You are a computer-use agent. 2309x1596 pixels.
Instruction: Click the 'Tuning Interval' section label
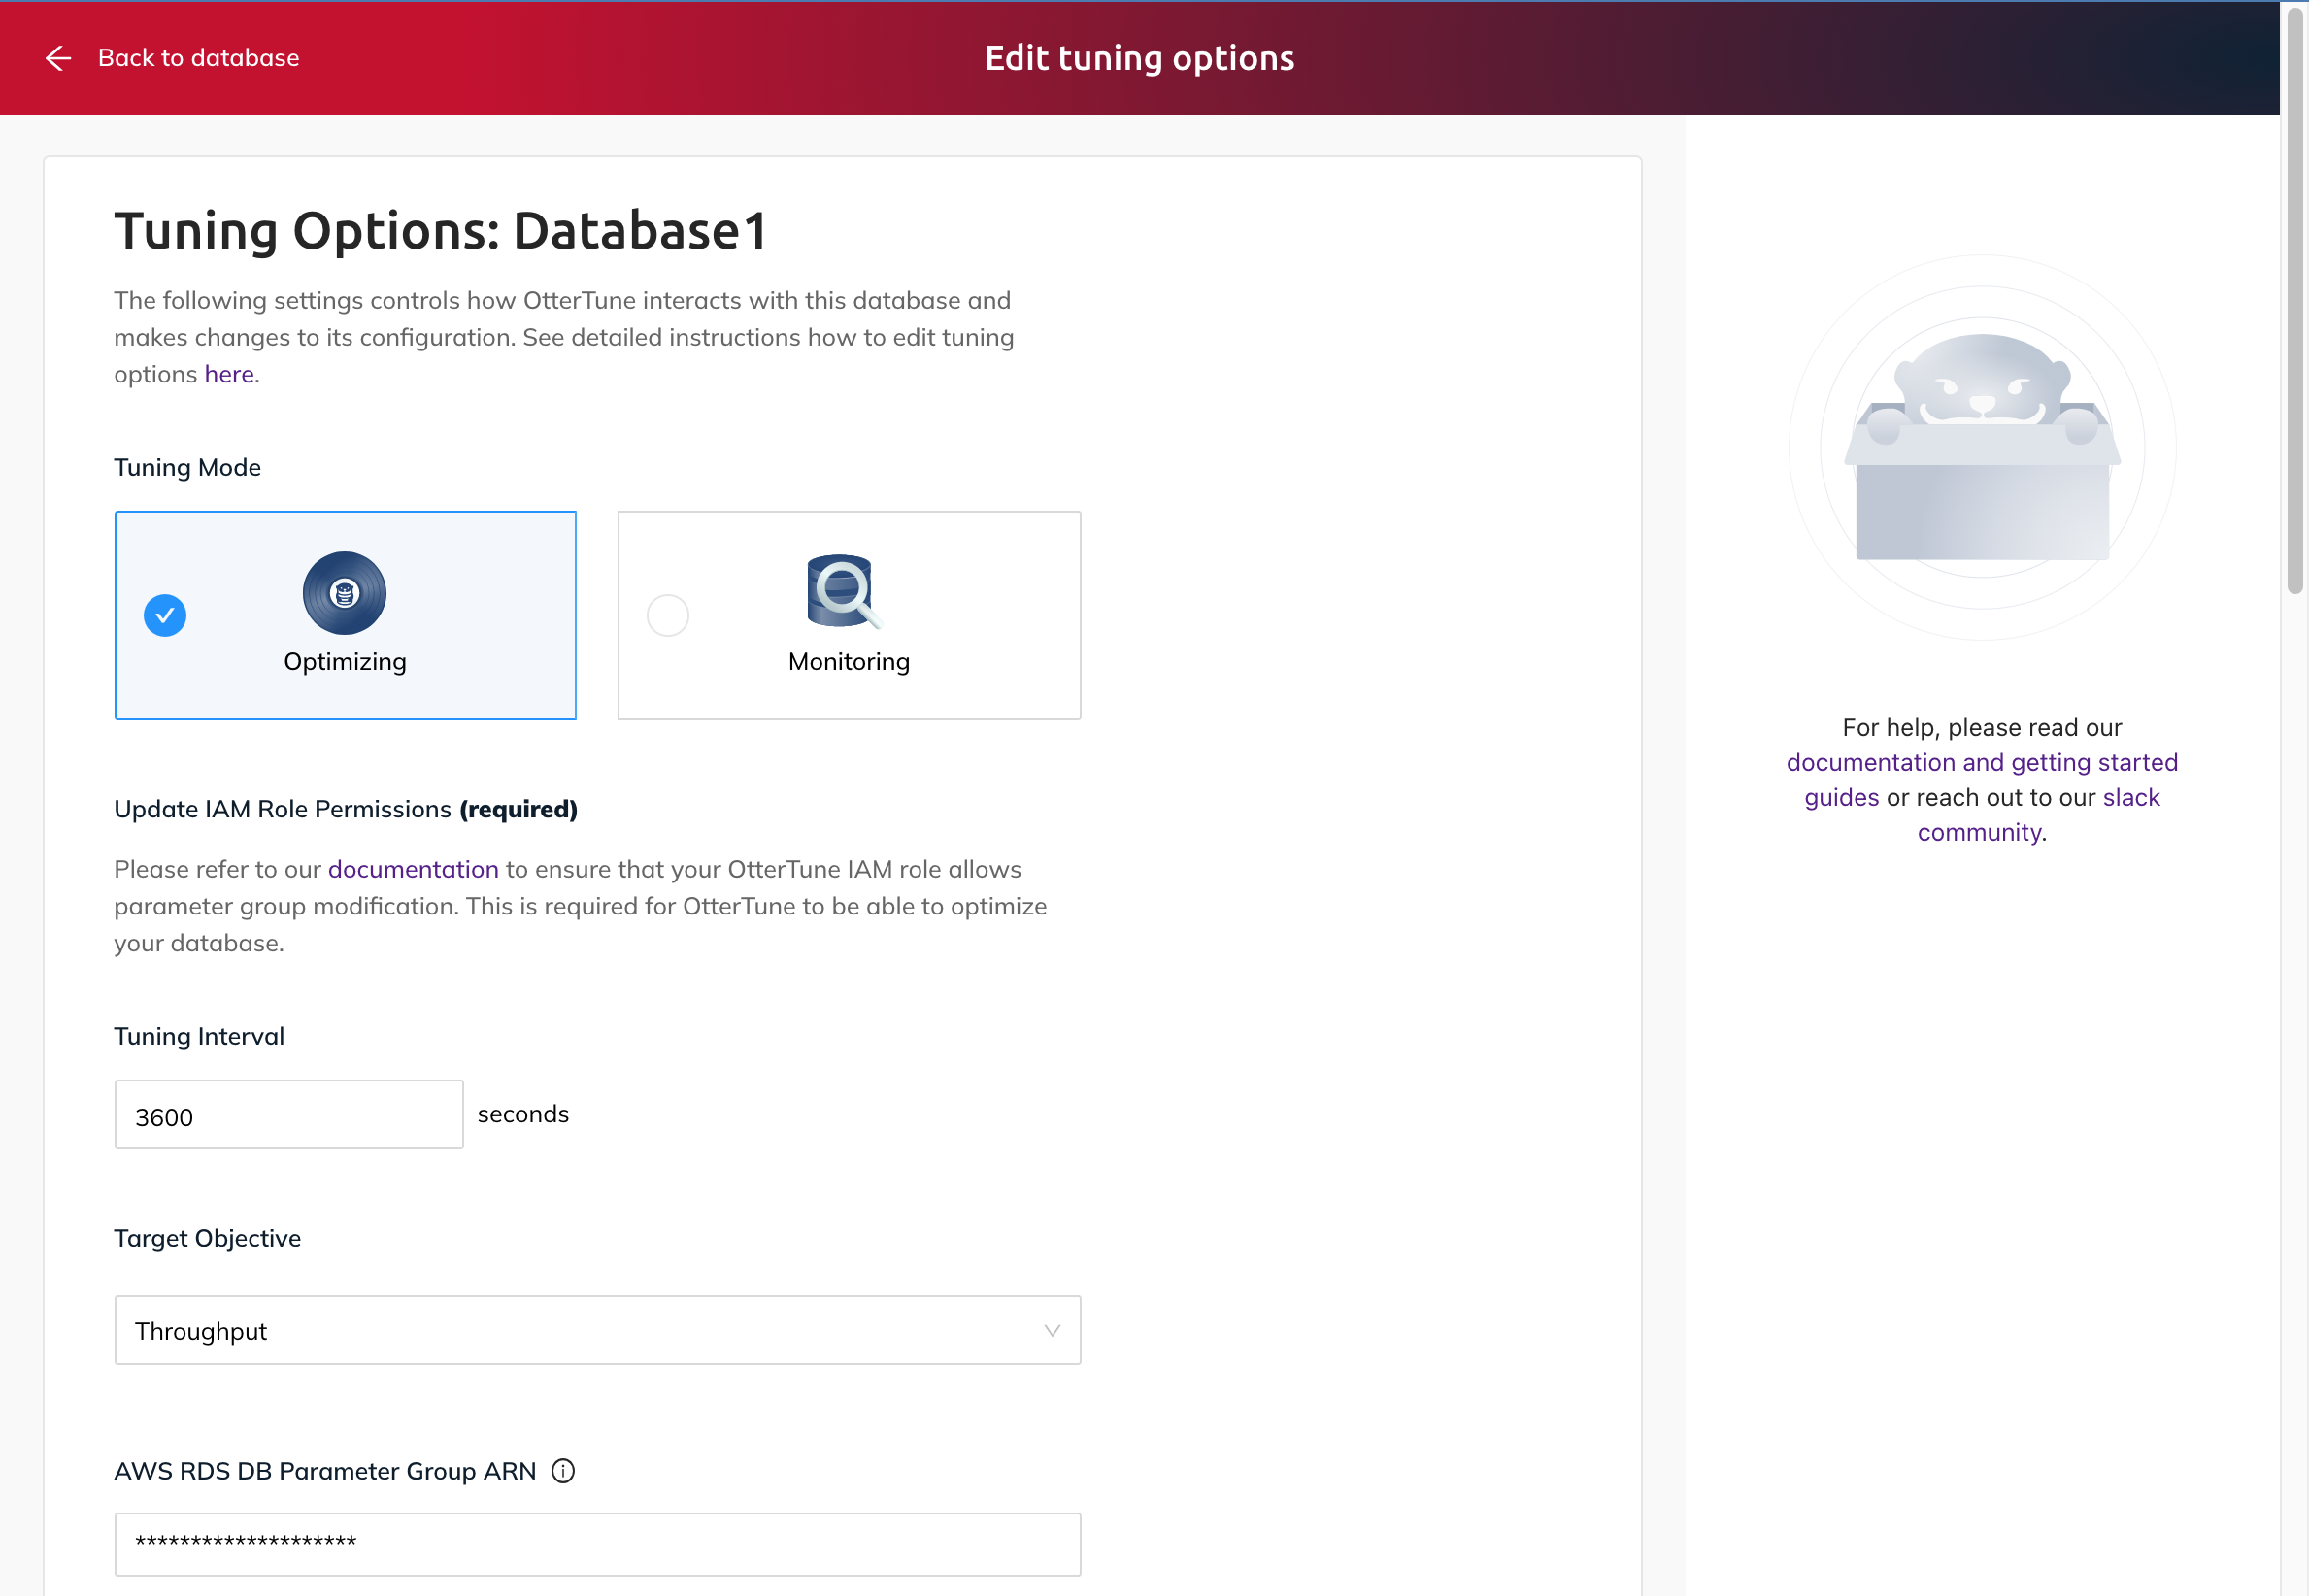click(200, 1036)
